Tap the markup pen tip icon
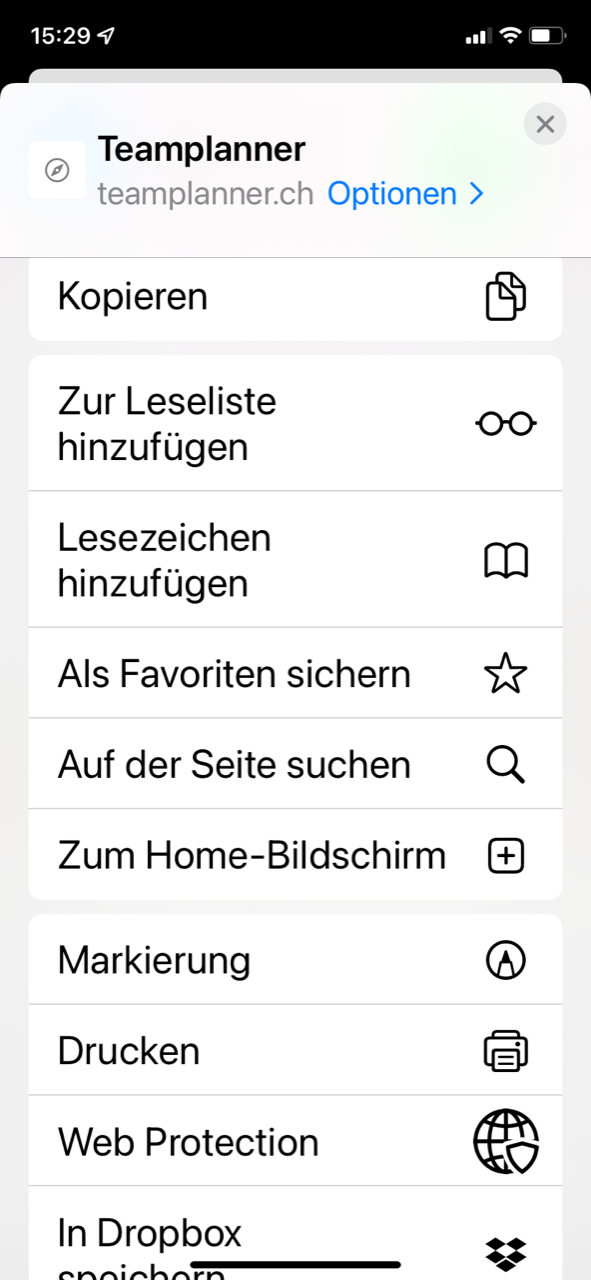The height and width of the screenshot is (1280, 591). pyautogui.click(x=506, y=961)
